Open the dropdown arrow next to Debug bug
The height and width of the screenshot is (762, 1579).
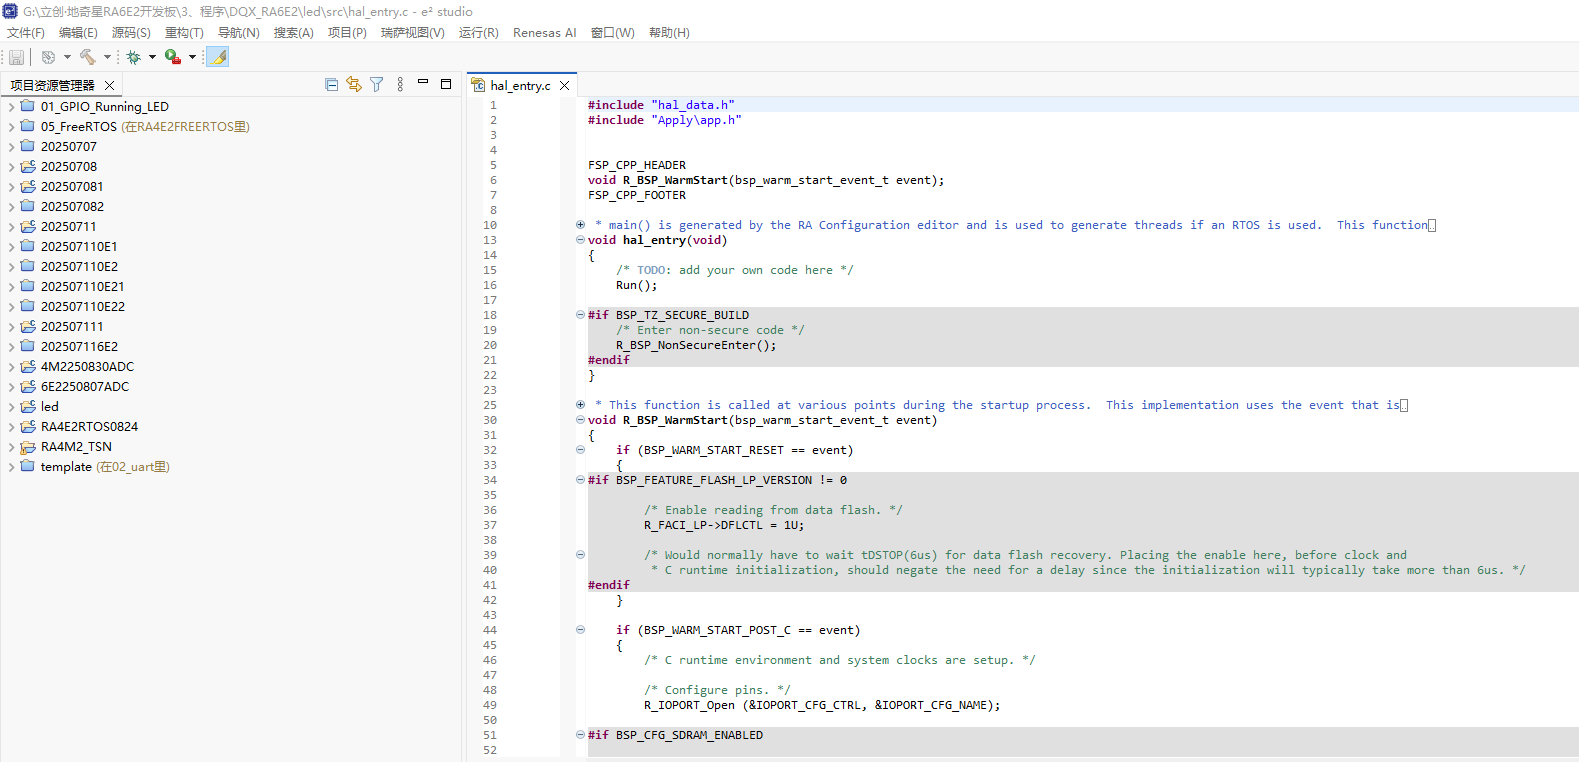click(x=152, y=57)
